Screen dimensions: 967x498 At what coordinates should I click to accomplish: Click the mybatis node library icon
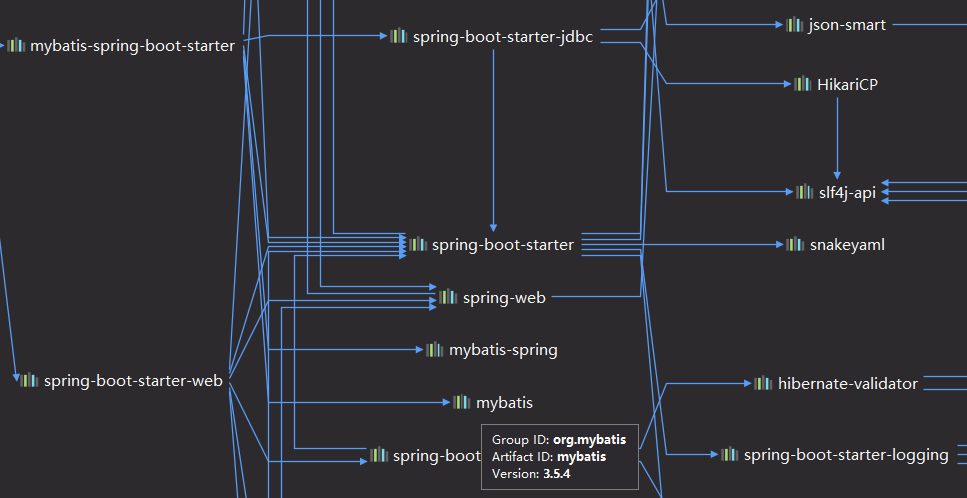pos(461,402)
